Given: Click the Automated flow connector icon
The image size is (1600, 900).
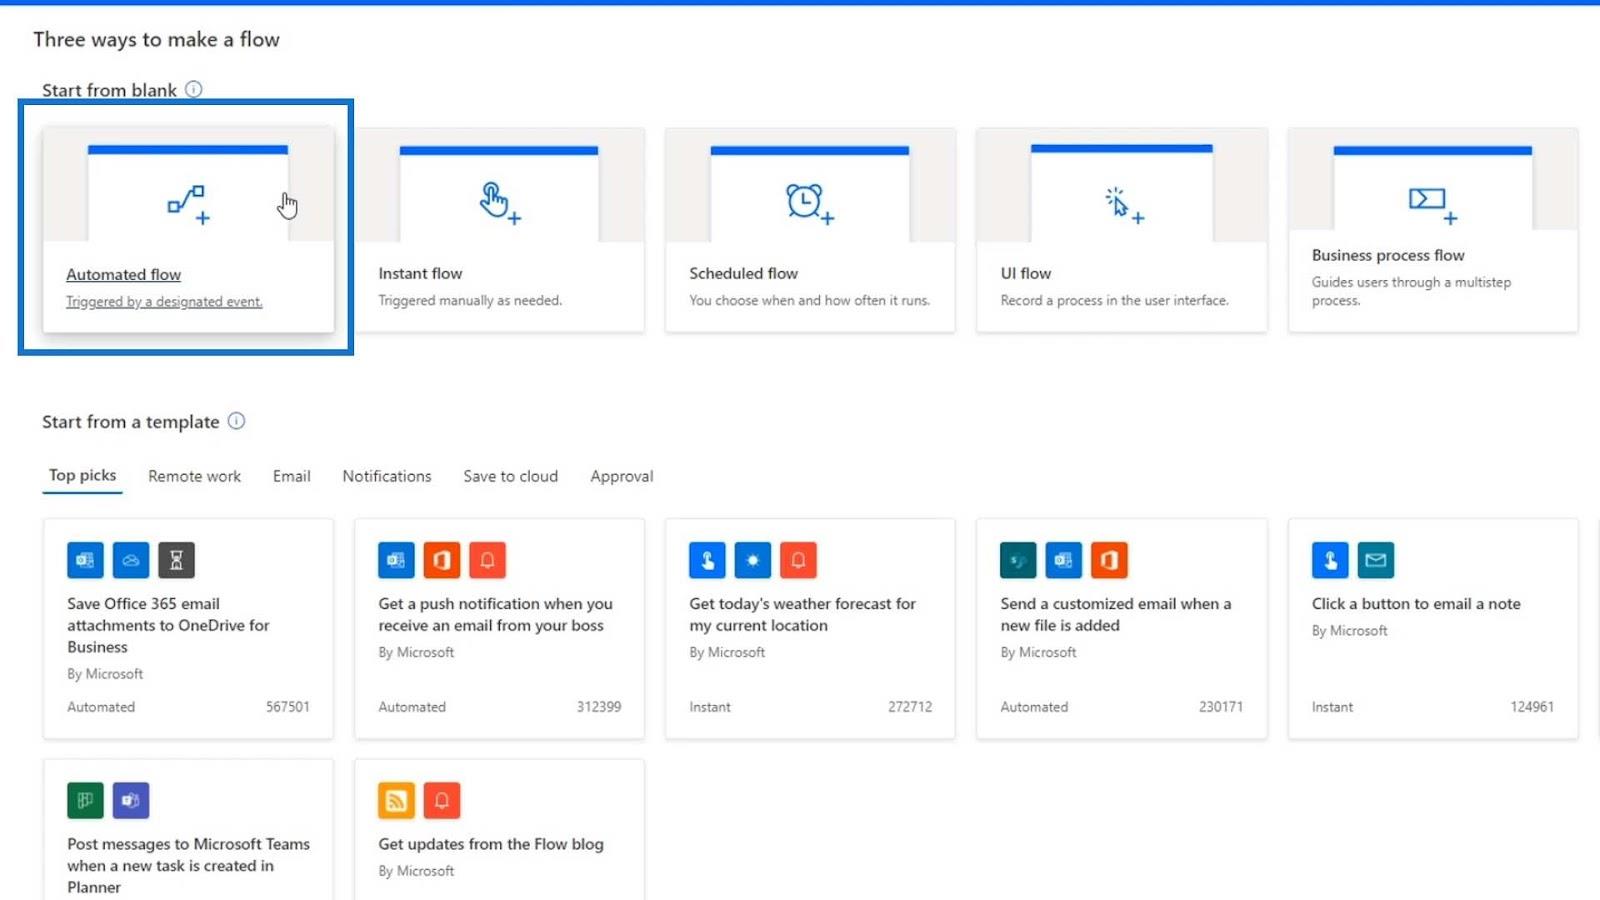Looking at the screenshot, I should 188,204.
